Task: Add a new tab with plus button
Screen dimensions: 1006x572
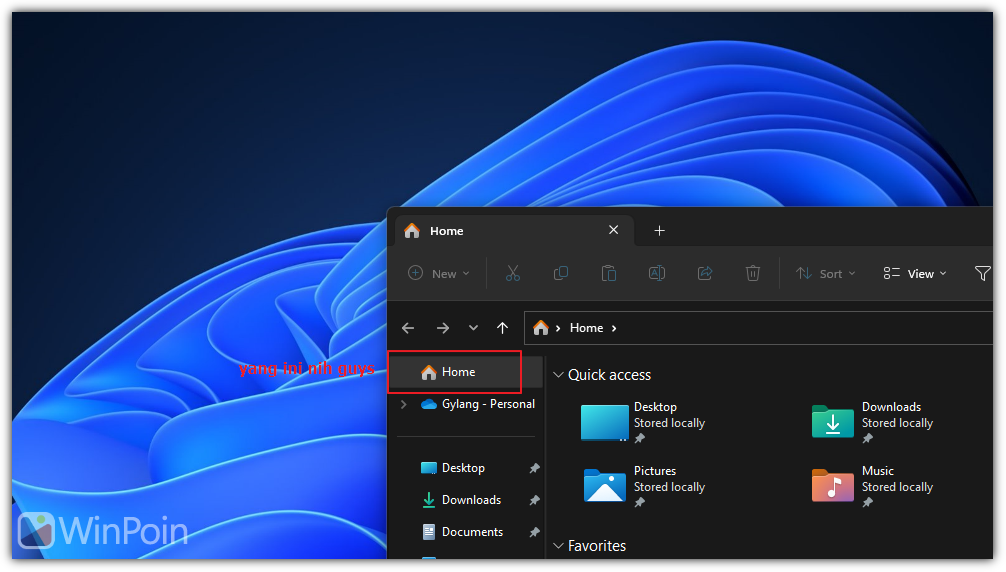Action: (x=659, y=231)
